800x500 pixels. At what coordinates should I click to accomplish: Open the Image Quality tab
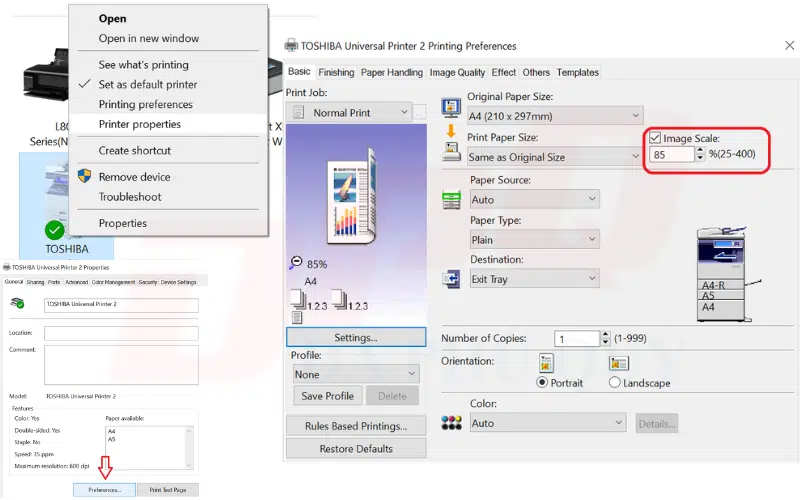point(457,72)
